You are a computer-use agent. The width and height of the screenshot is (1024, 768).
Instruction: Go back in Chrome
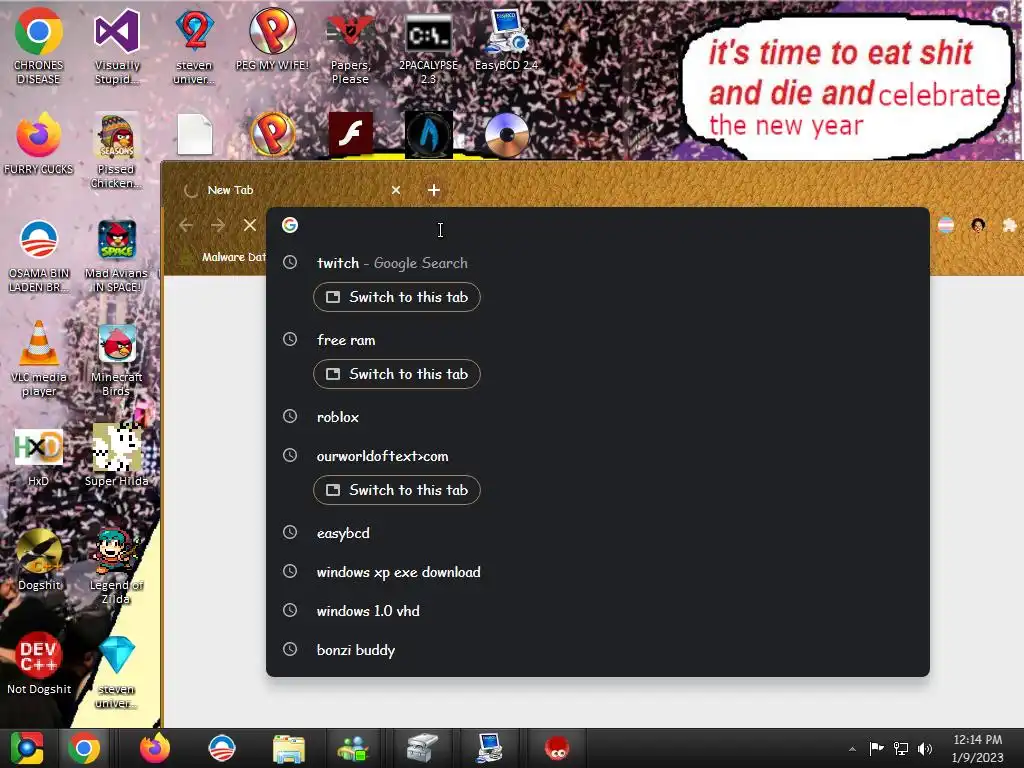pyautogui.click(x=186, y=225)
